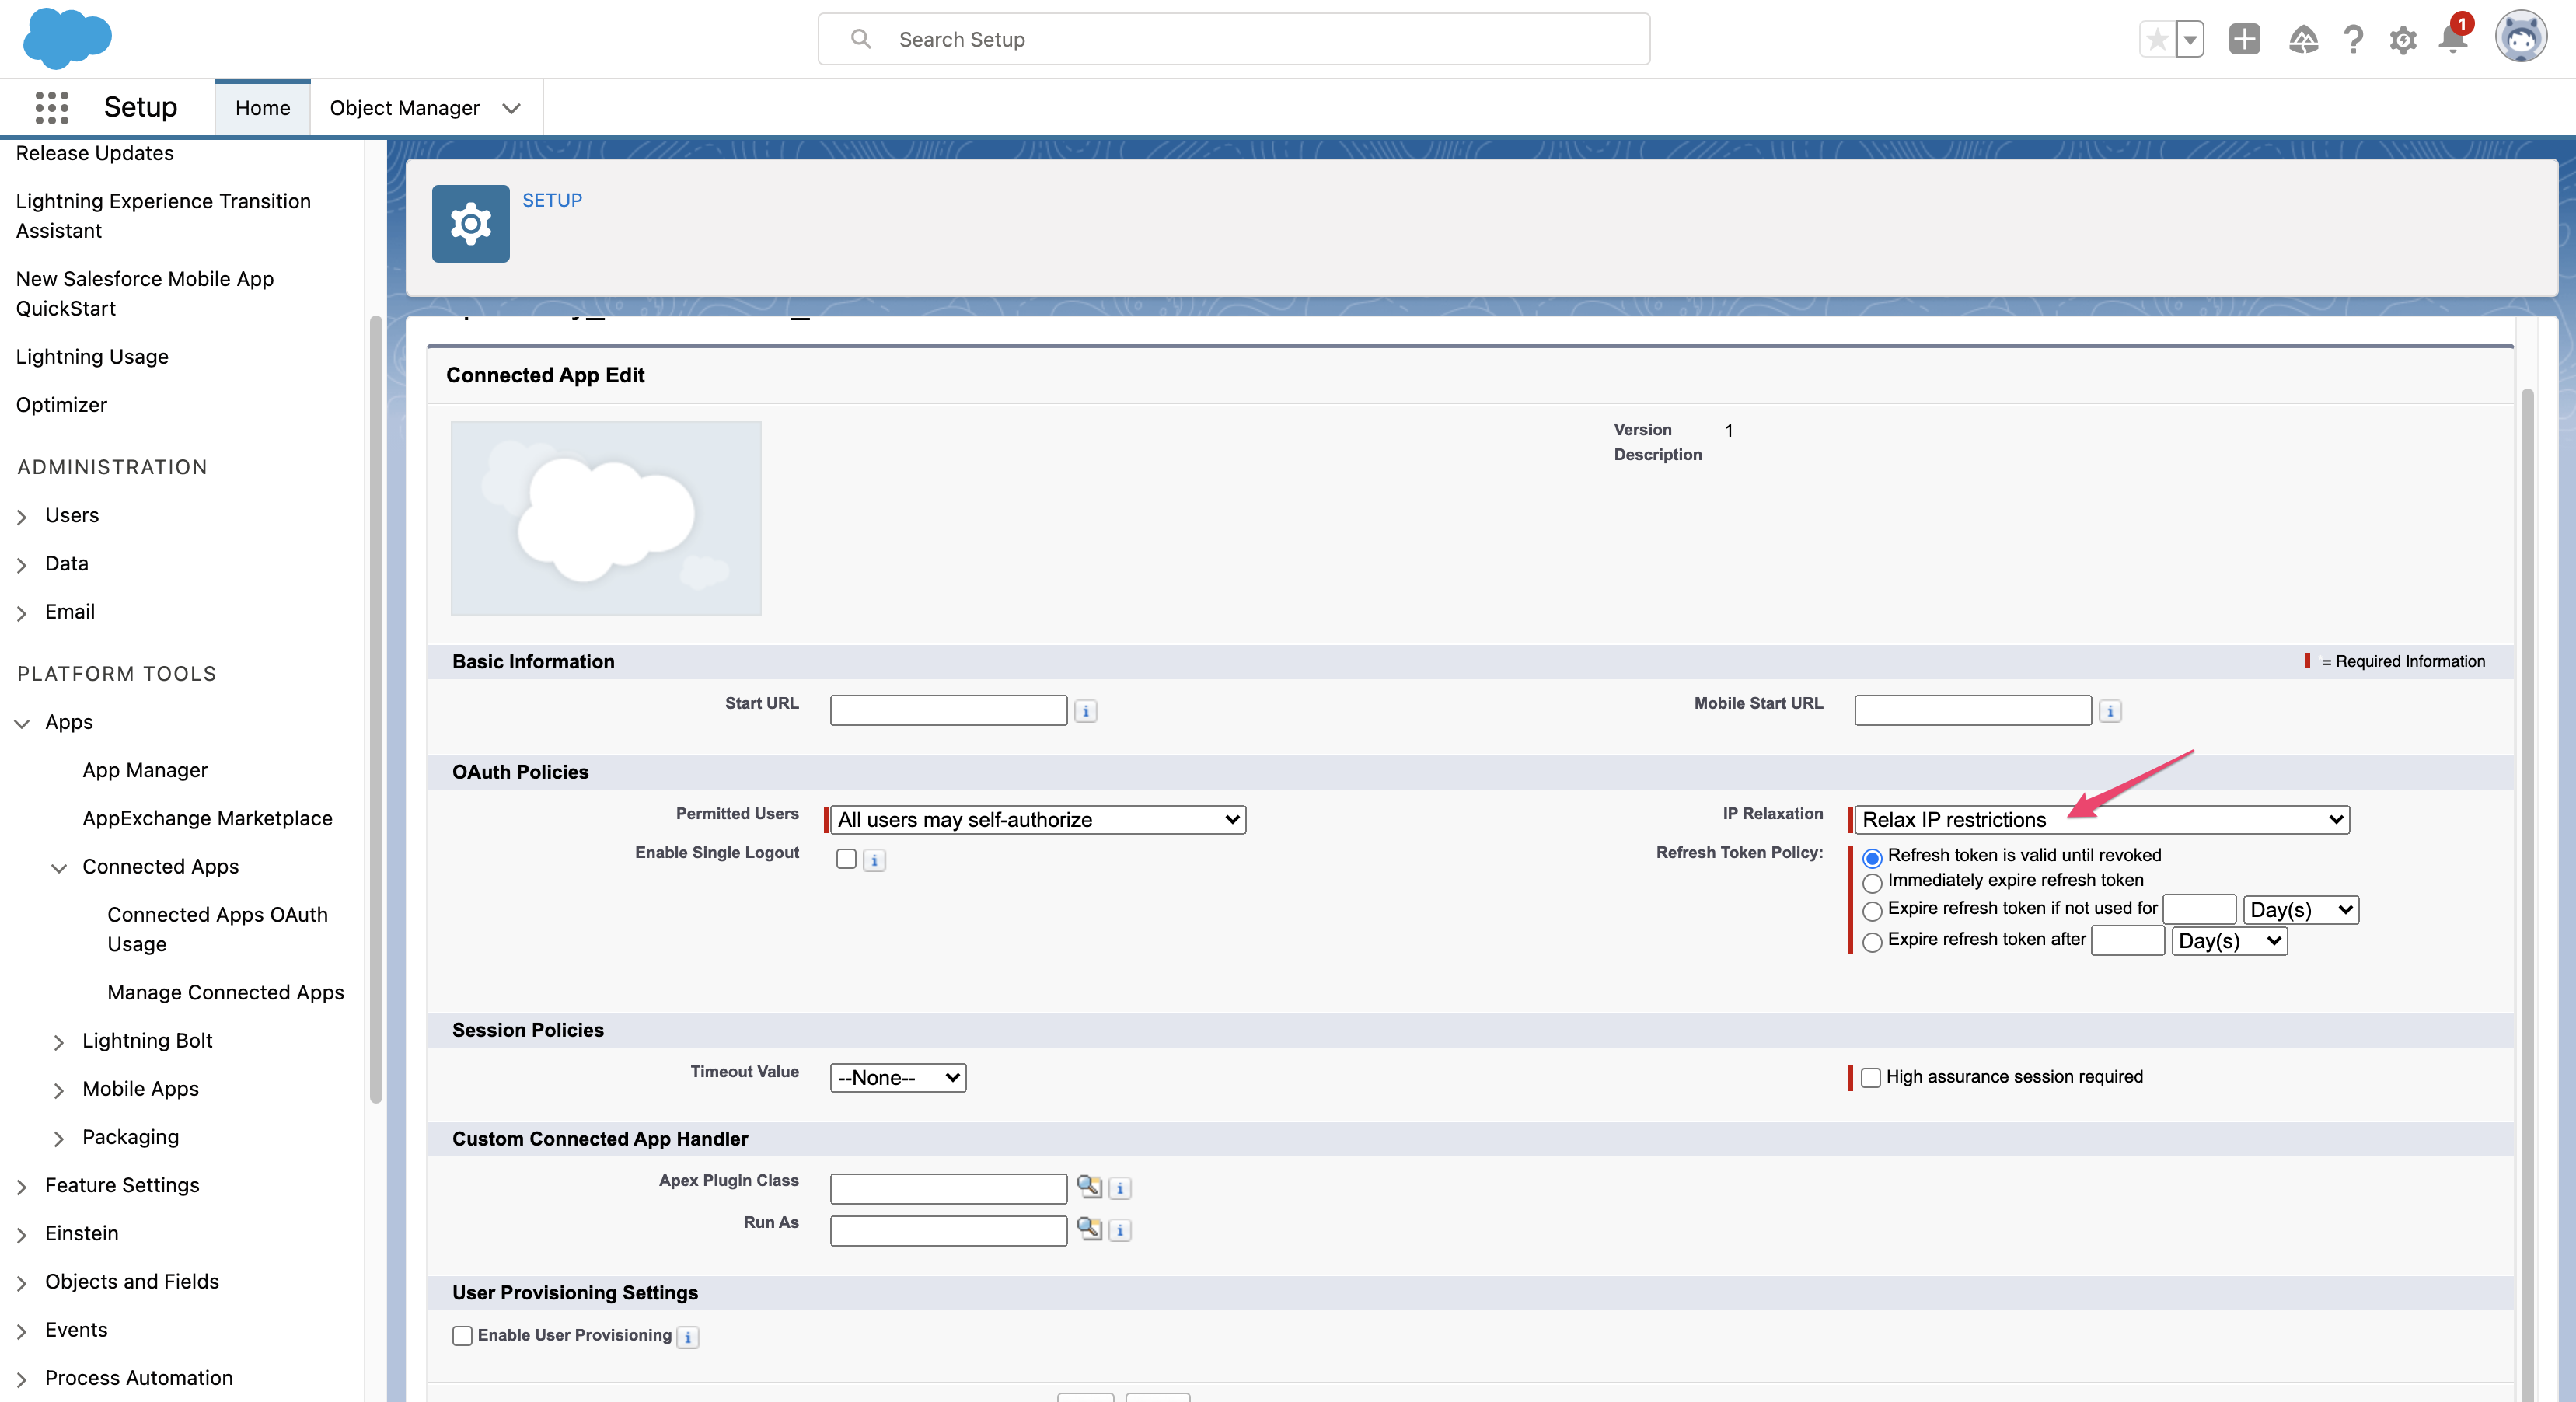Expand the Email section

point(22,612)
